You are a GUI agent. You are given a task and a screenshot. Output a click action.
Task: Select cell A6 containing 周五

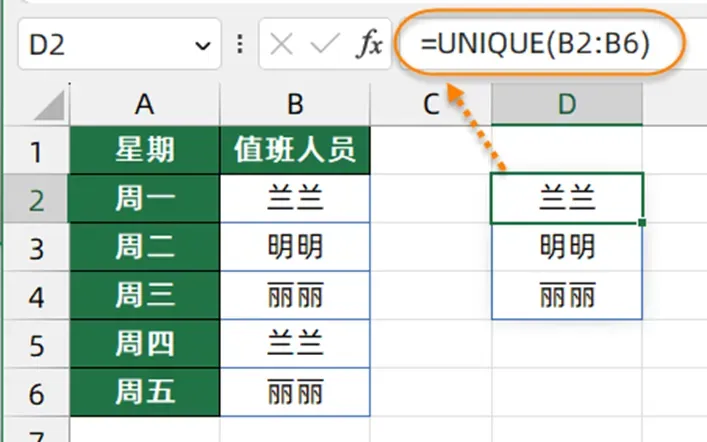[x=145, y=392]
